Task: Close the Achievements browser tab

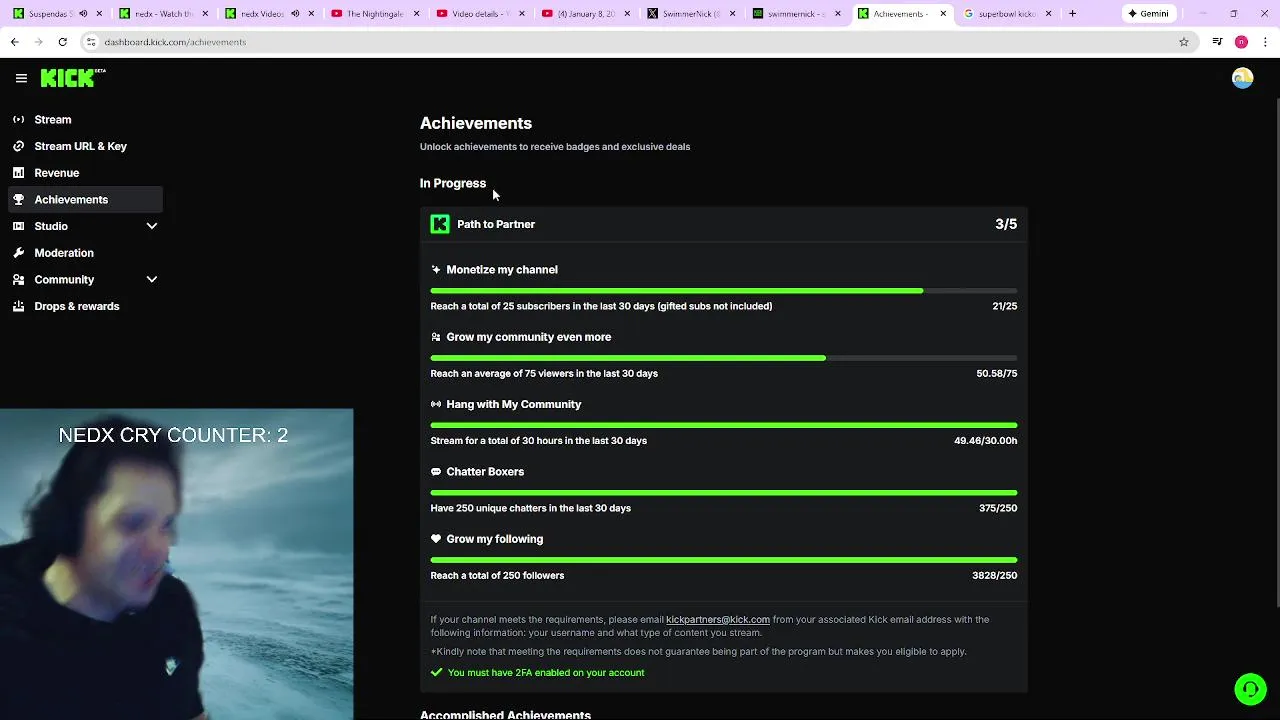Action: click(943, 14)
